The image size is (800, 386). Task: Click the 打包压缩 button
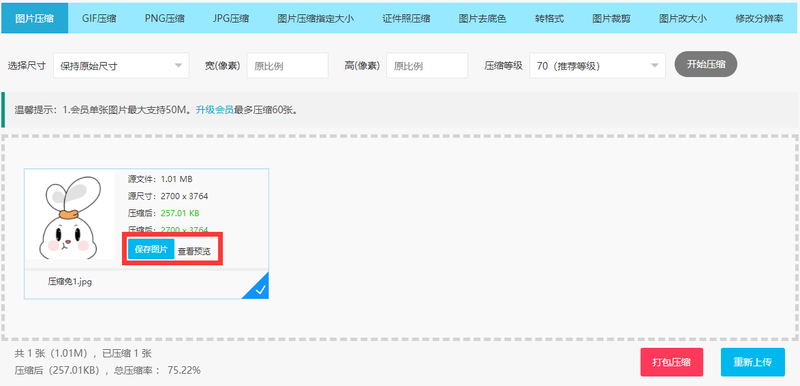tap(671, 362)
